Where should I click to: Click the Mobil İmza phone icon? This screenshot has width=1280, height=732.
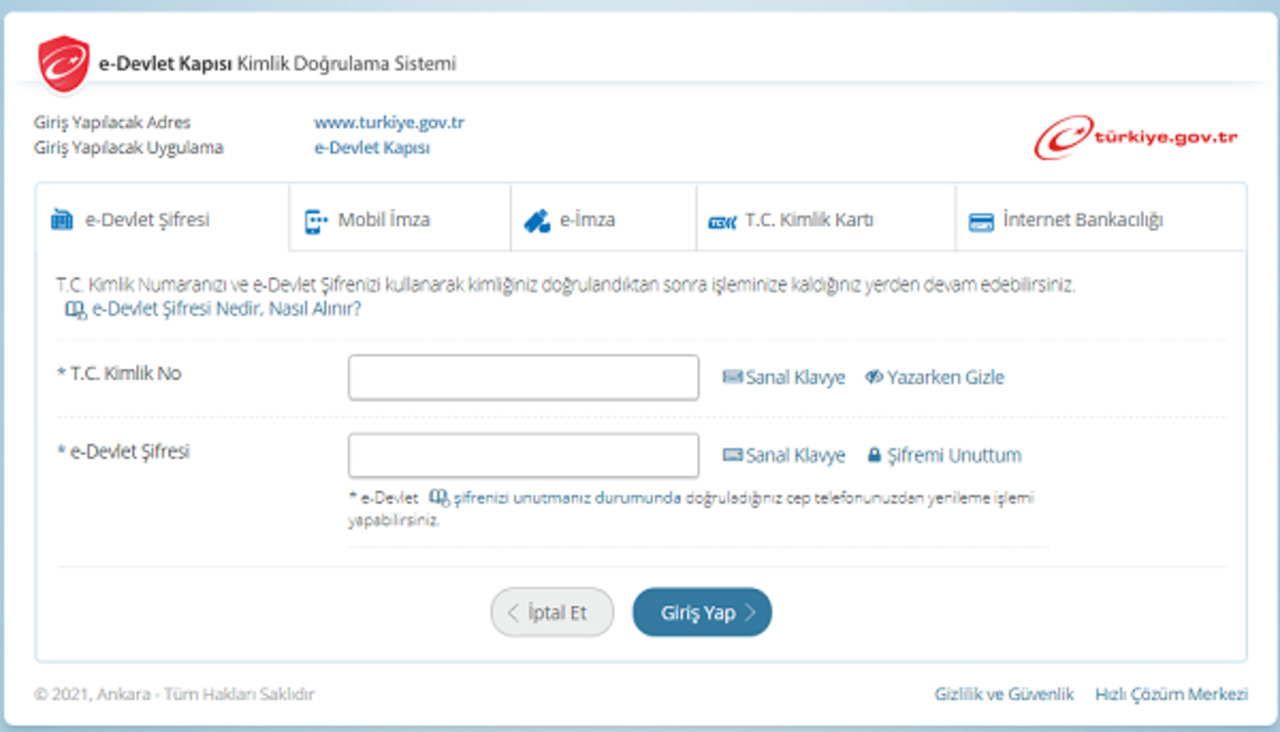point(316,221)
